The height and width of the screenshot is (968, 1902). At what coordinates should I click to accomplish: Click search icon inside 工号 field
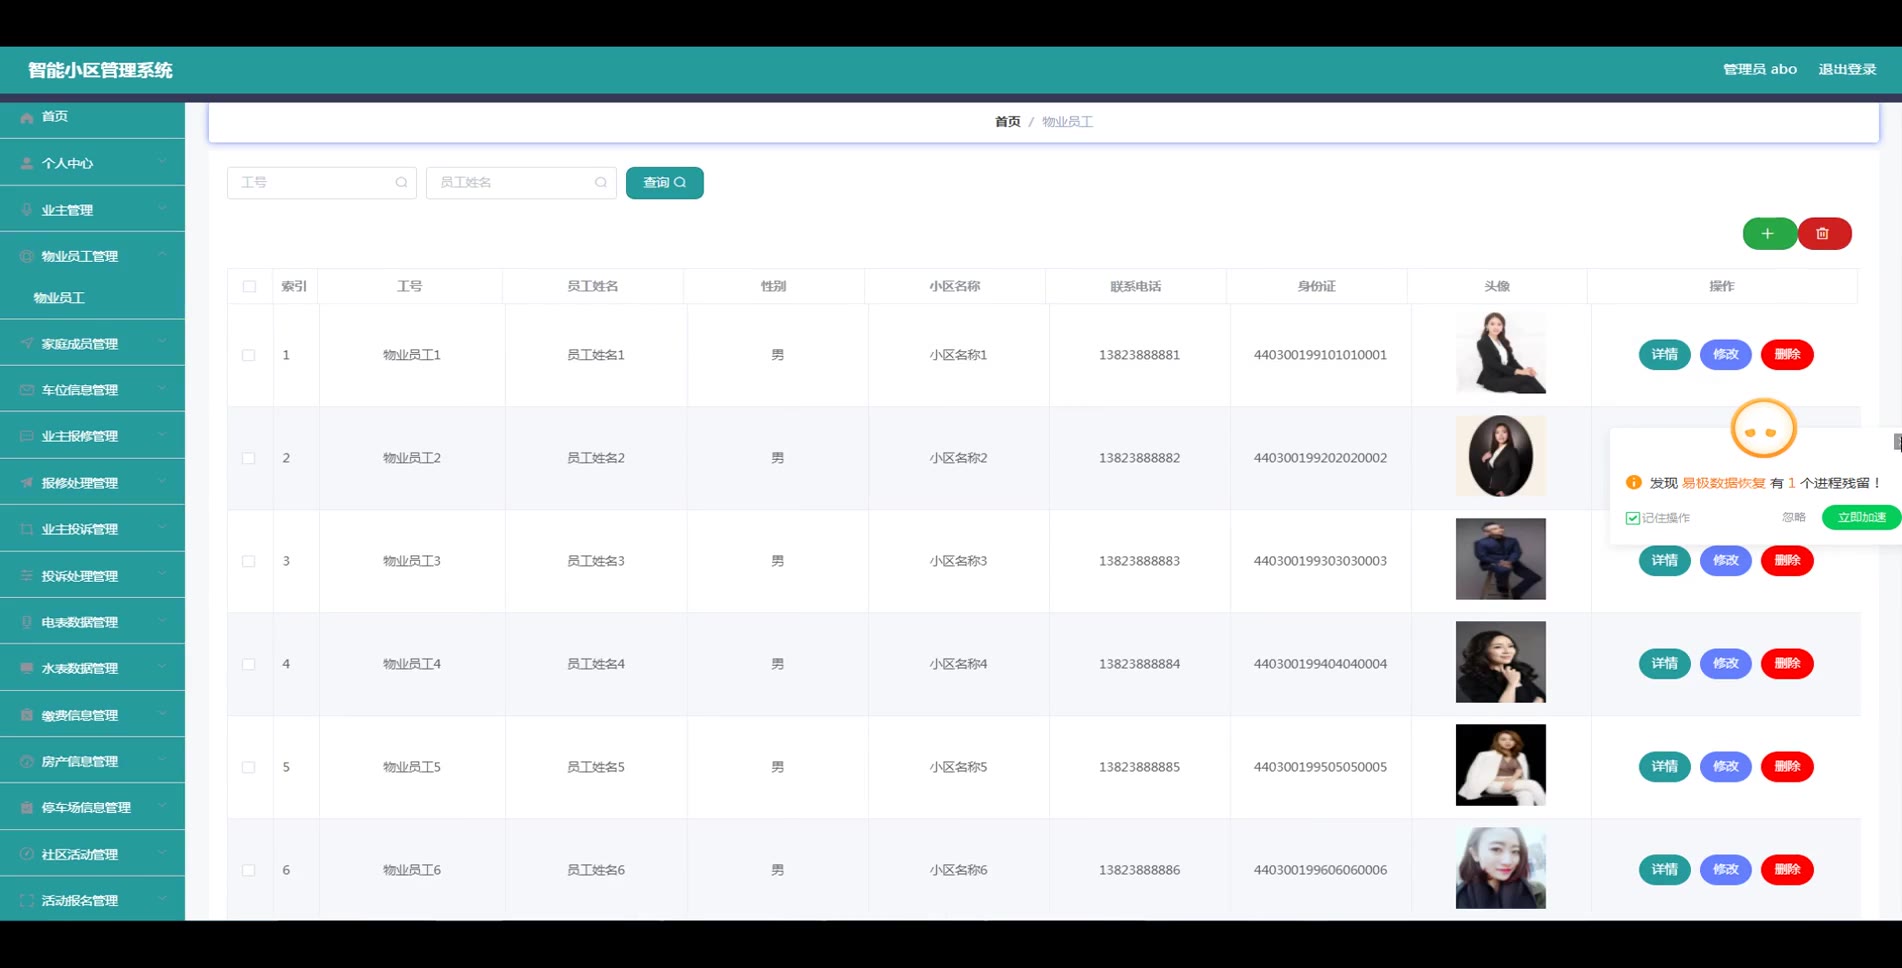[401, 182]
